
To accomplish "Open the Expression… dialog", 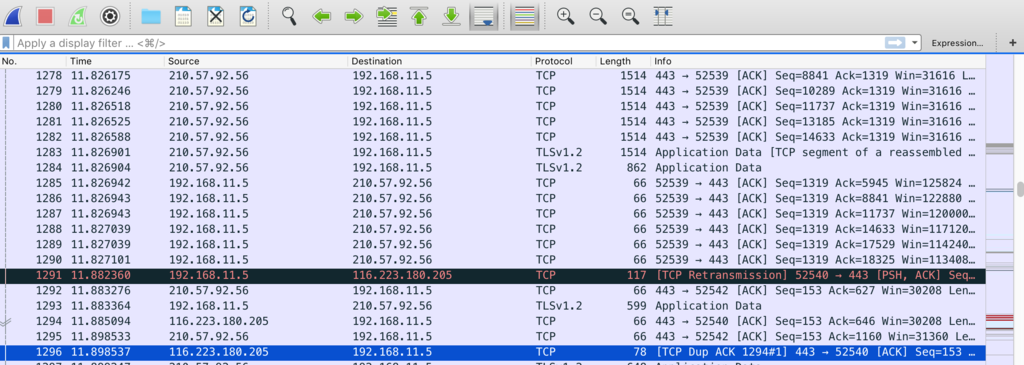I will coord(957,43).
